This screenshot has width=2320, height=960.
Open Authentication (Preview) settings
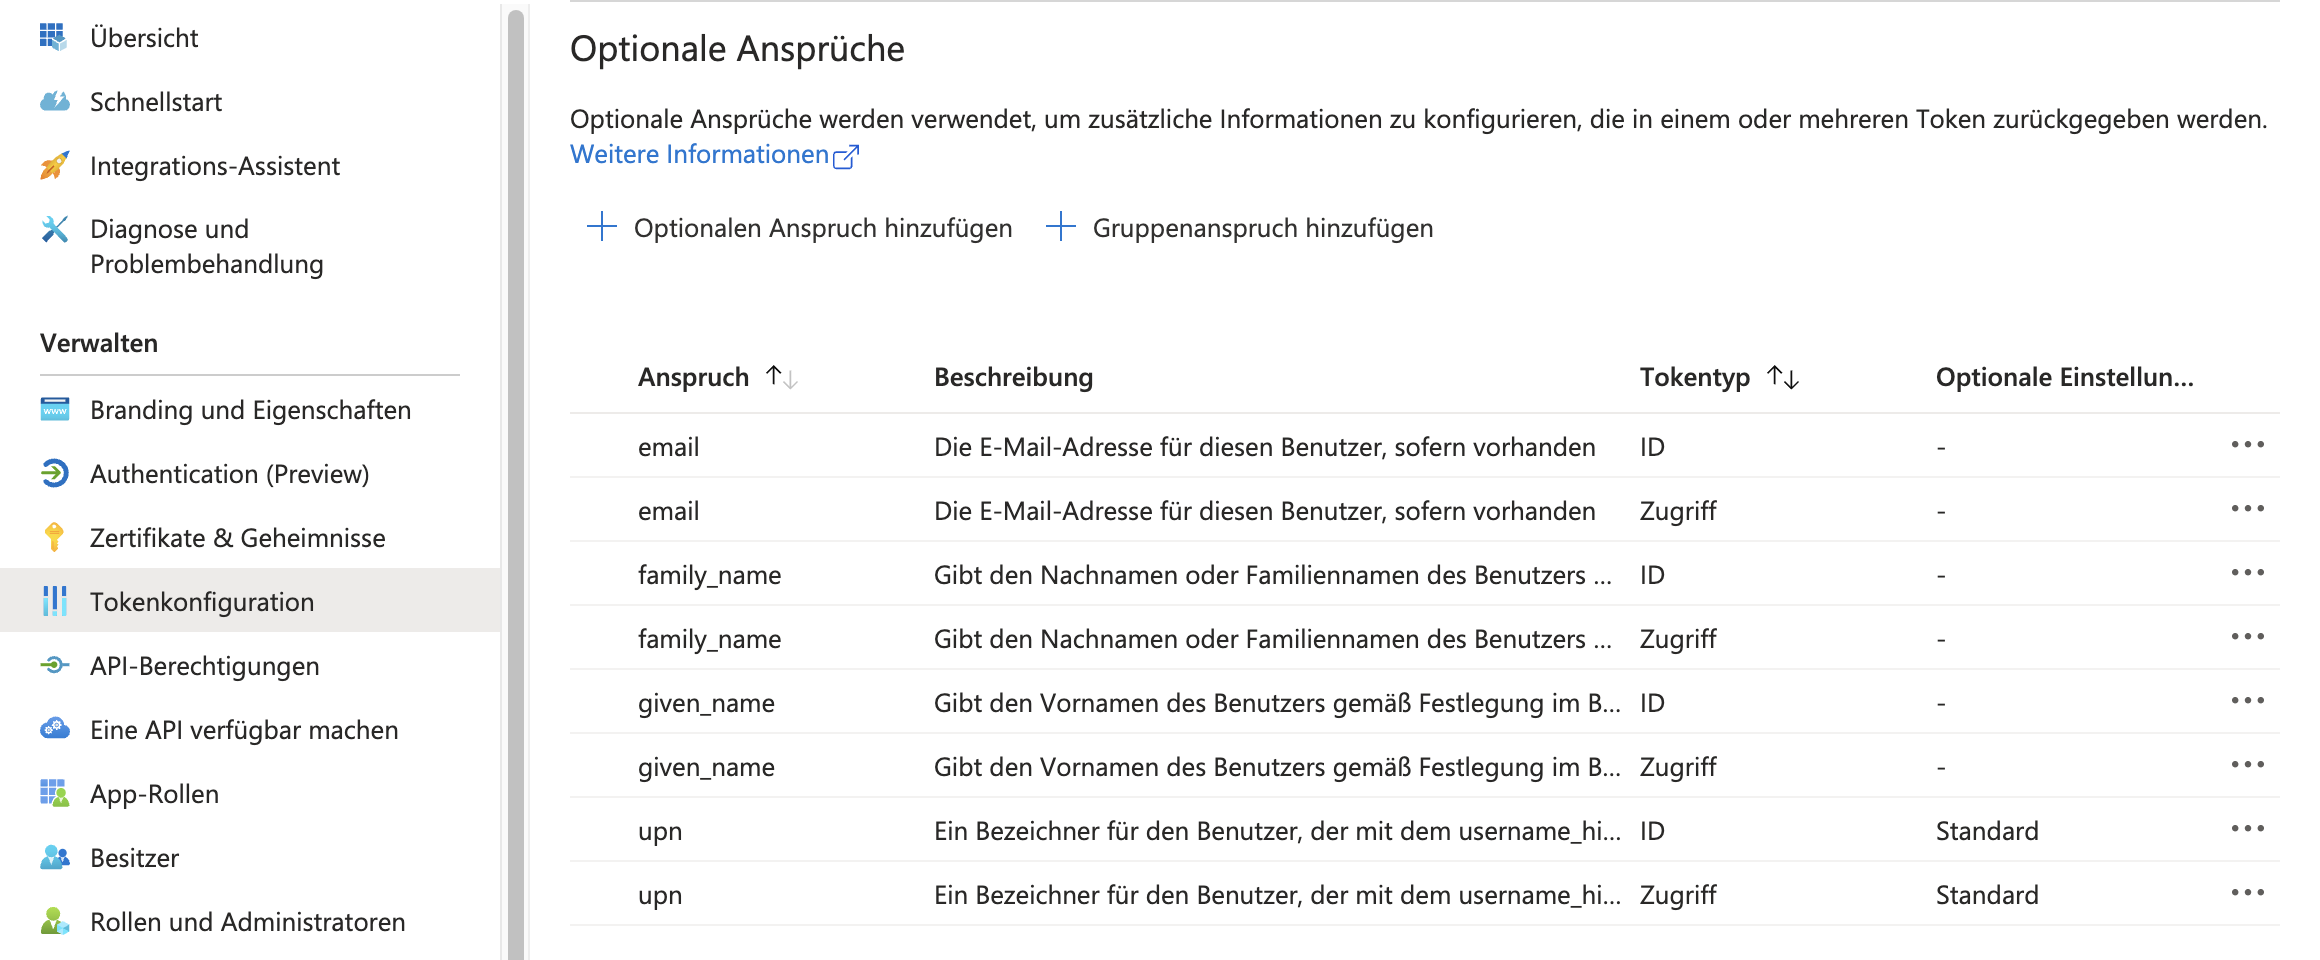pyautogui.click(x=229, y=473)
